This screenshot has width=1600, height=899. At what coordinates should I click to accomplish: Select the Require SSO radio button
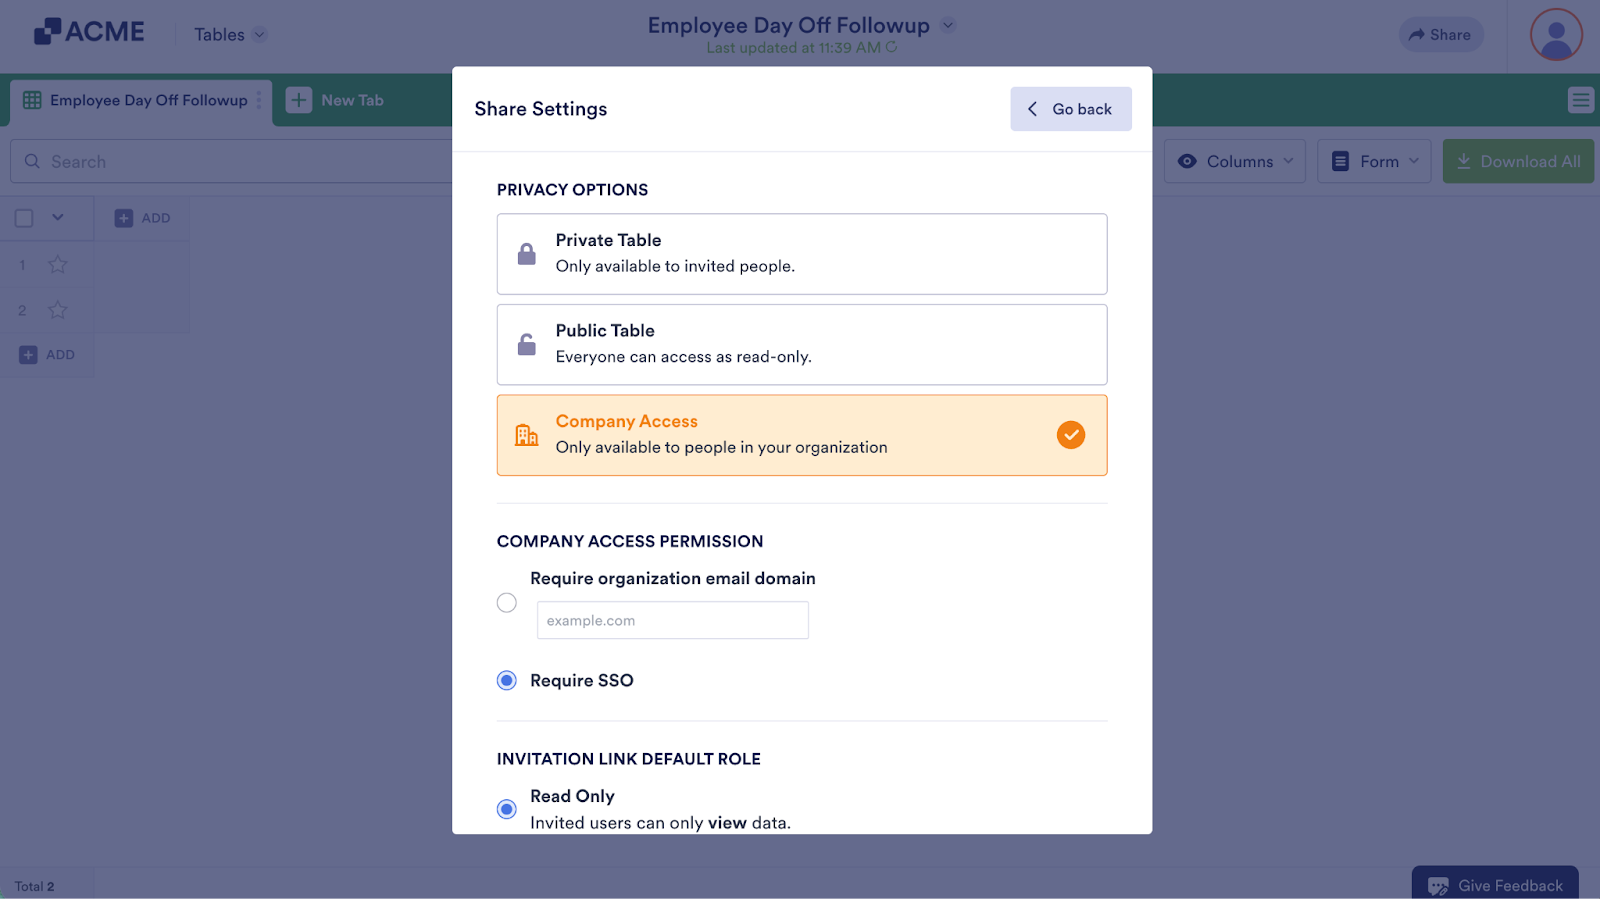[507, 681]
